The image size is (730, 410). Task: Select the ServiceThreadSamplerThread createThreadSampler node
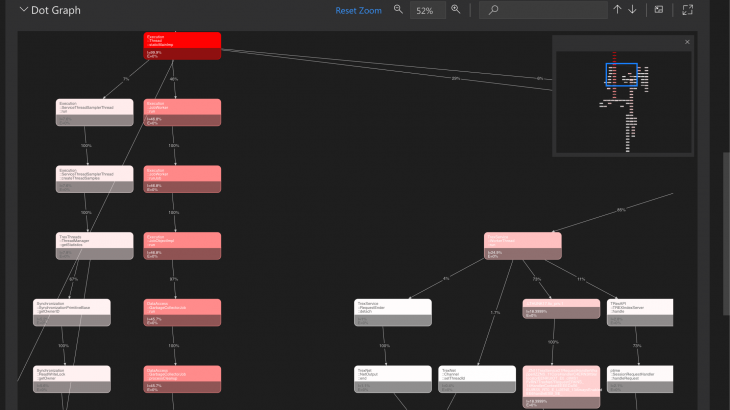coord(94,179)
